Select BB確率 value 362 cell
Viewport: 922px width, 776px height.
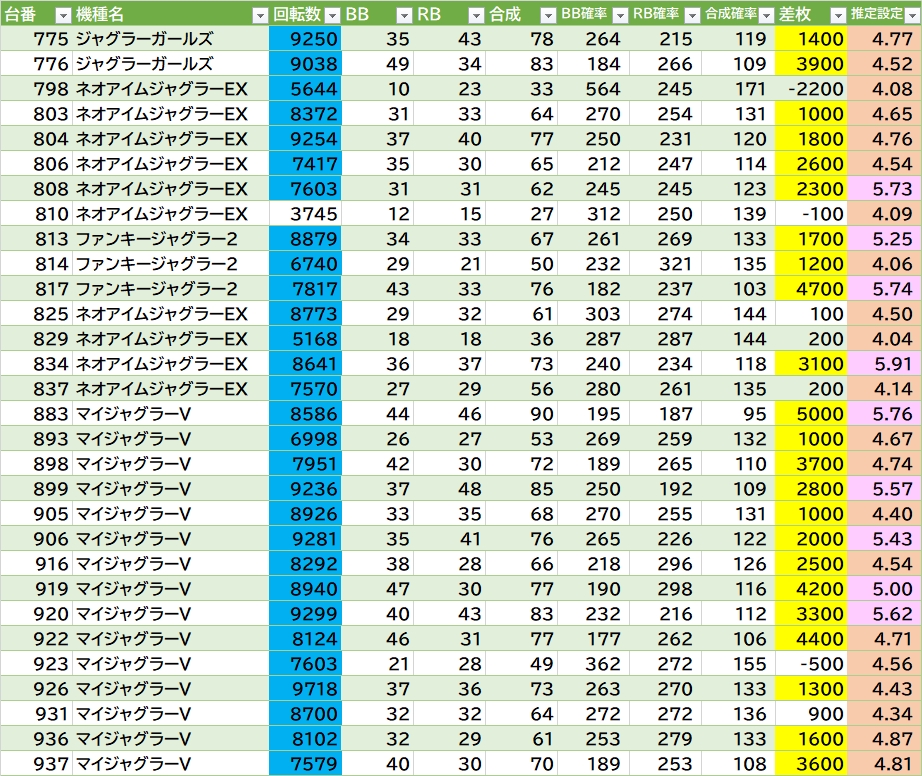pyautogui.click(x=593, y=663)
